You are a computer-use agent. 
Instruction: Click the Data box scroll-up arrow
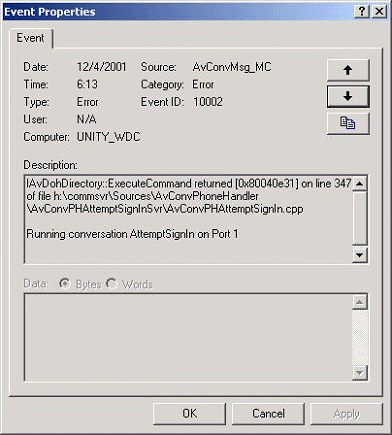[360, 302]
